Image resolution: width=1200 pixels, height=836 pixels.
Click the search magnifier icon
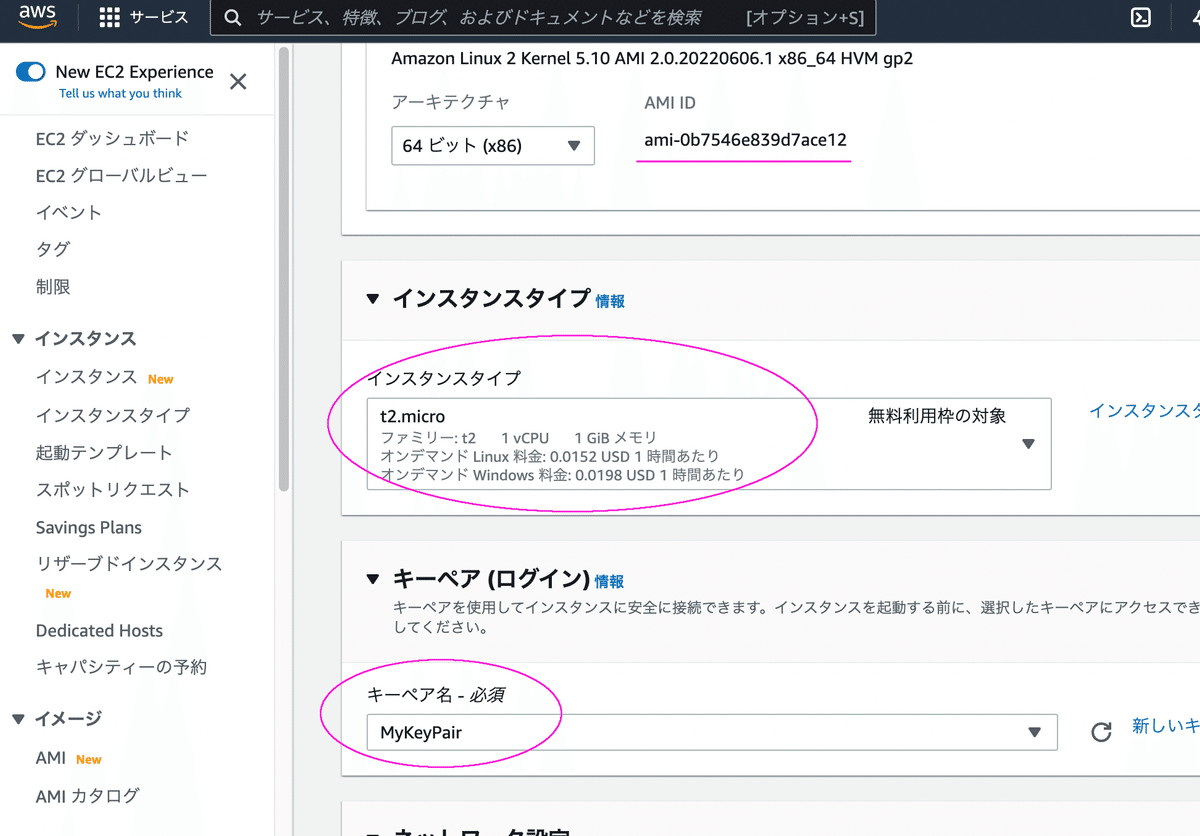[x=233, y=18]
